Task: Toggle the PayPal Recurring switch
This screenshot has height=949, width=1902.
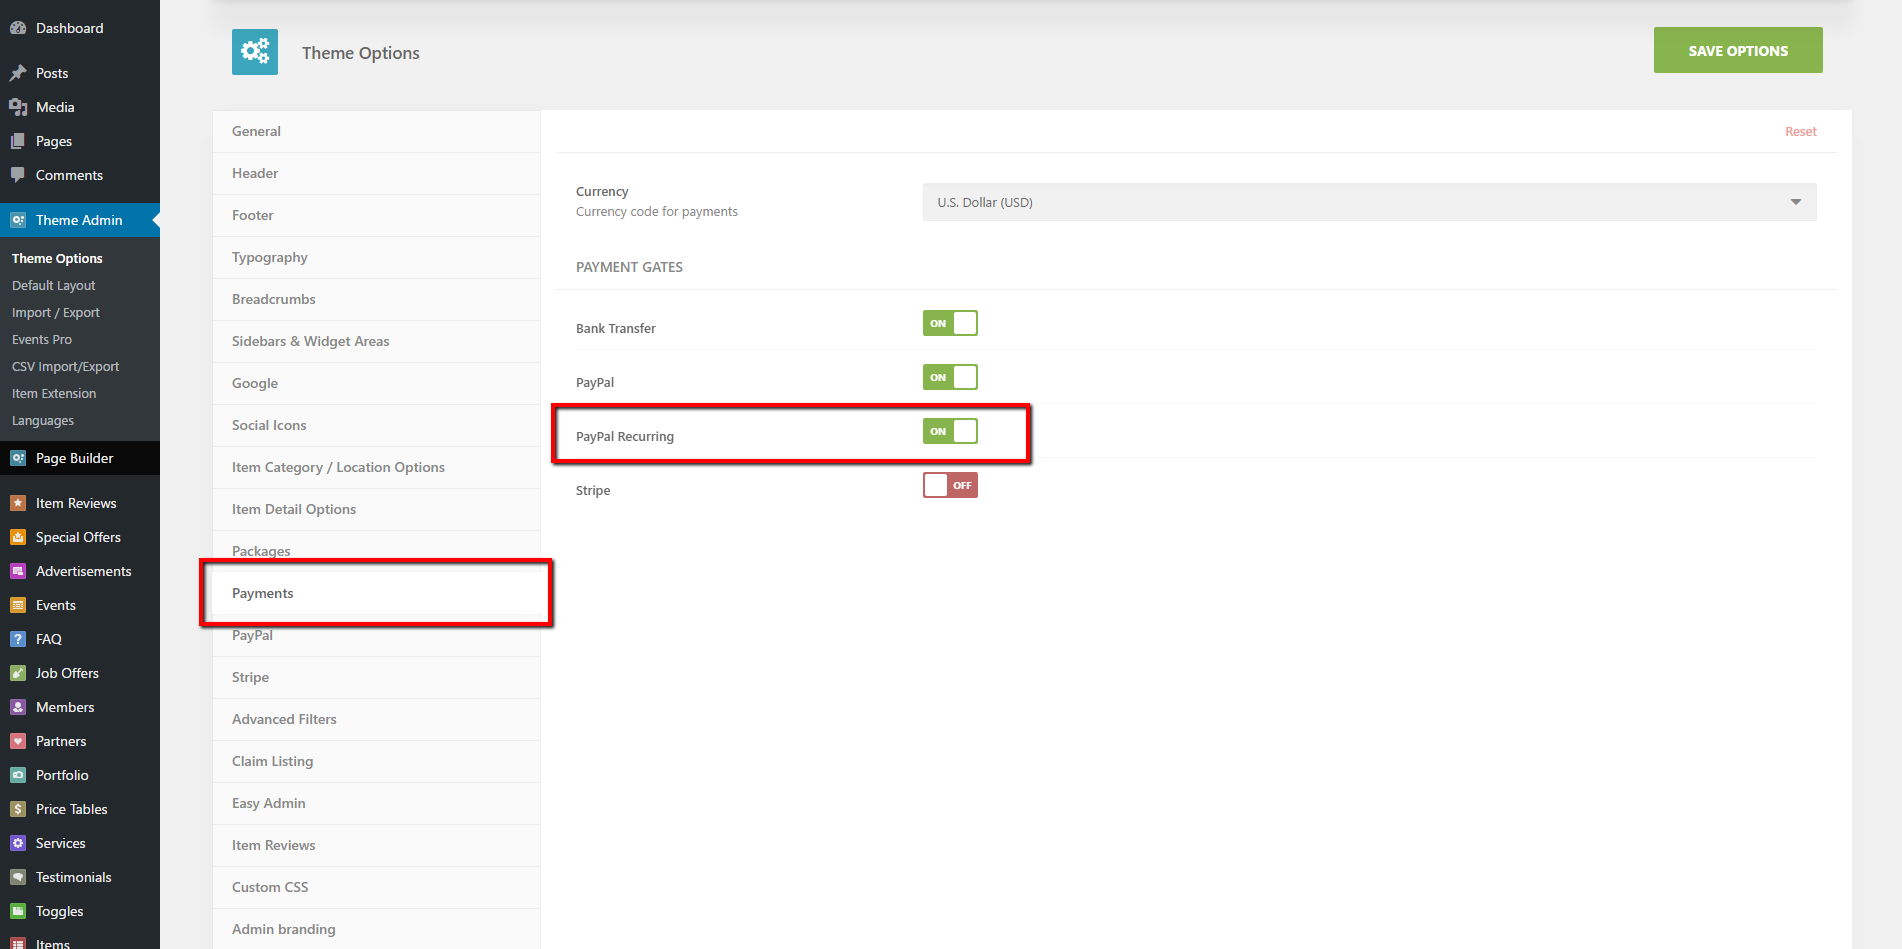Action: [x=950, y=431]
